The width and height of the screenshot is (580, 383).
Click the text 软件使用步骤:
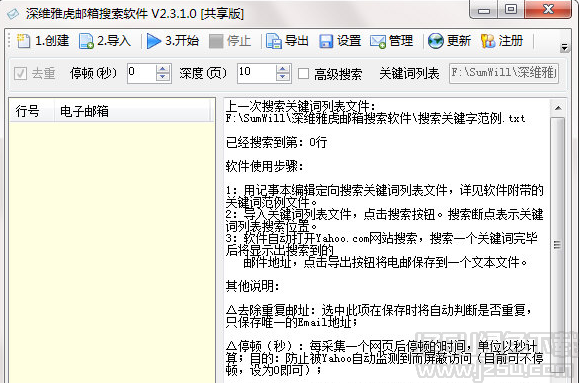coord(264,166)
